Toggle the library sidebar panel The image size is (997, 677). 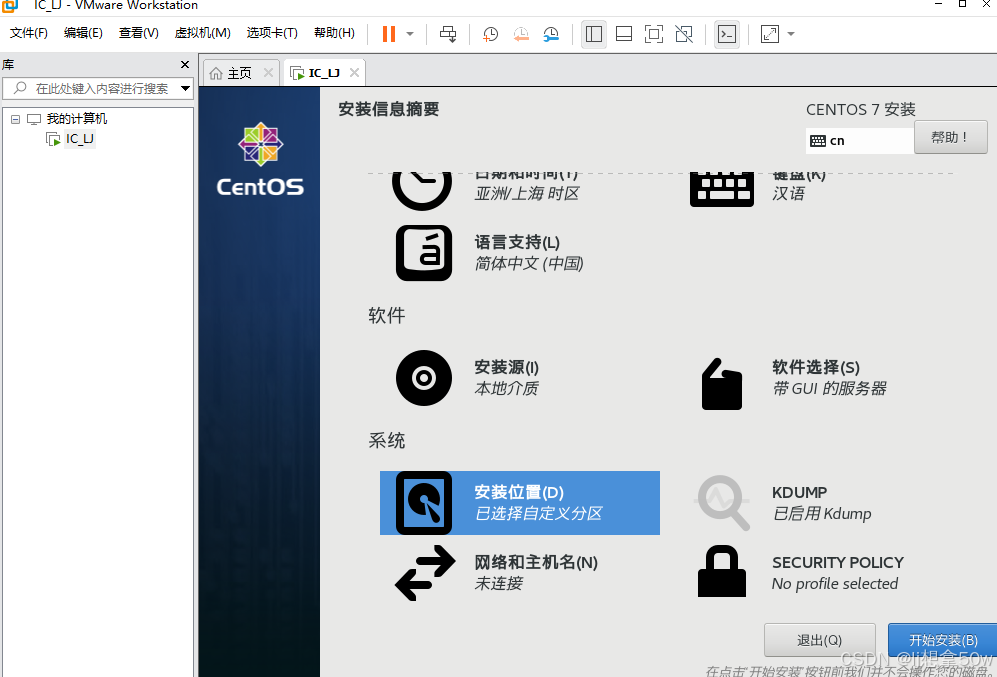pos(593,33)
